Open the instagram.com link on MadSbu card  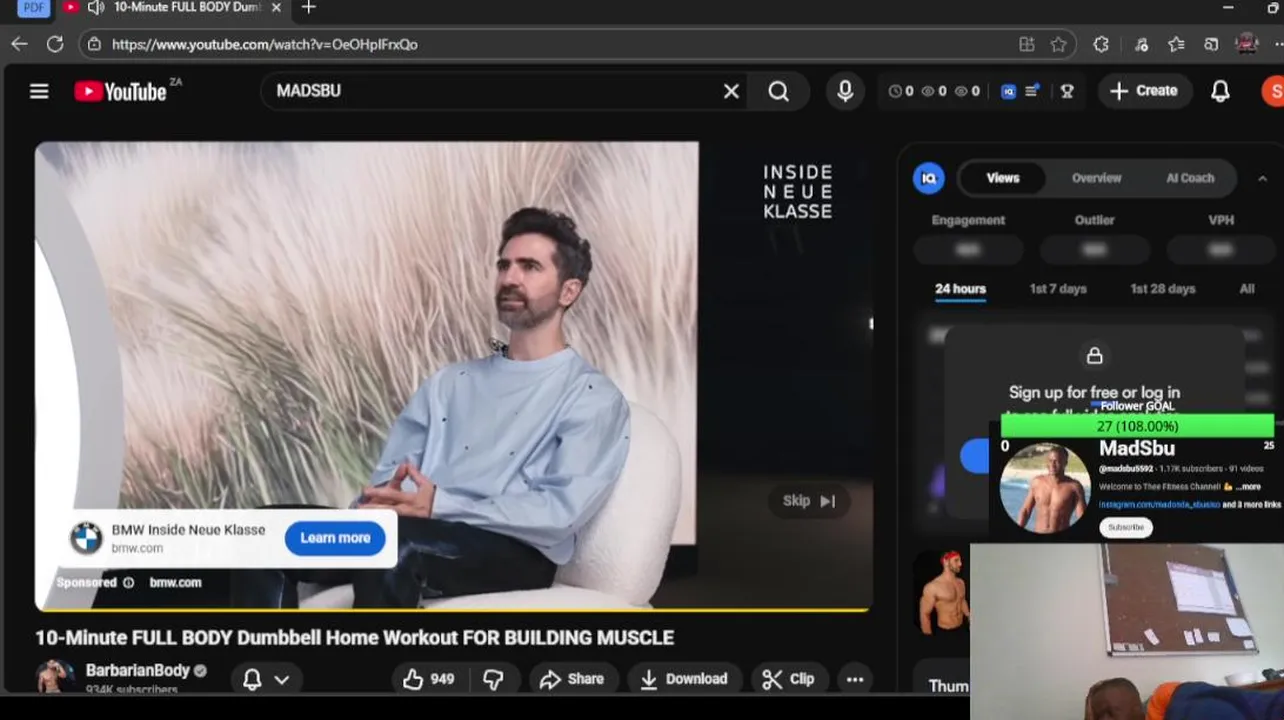1159,505
